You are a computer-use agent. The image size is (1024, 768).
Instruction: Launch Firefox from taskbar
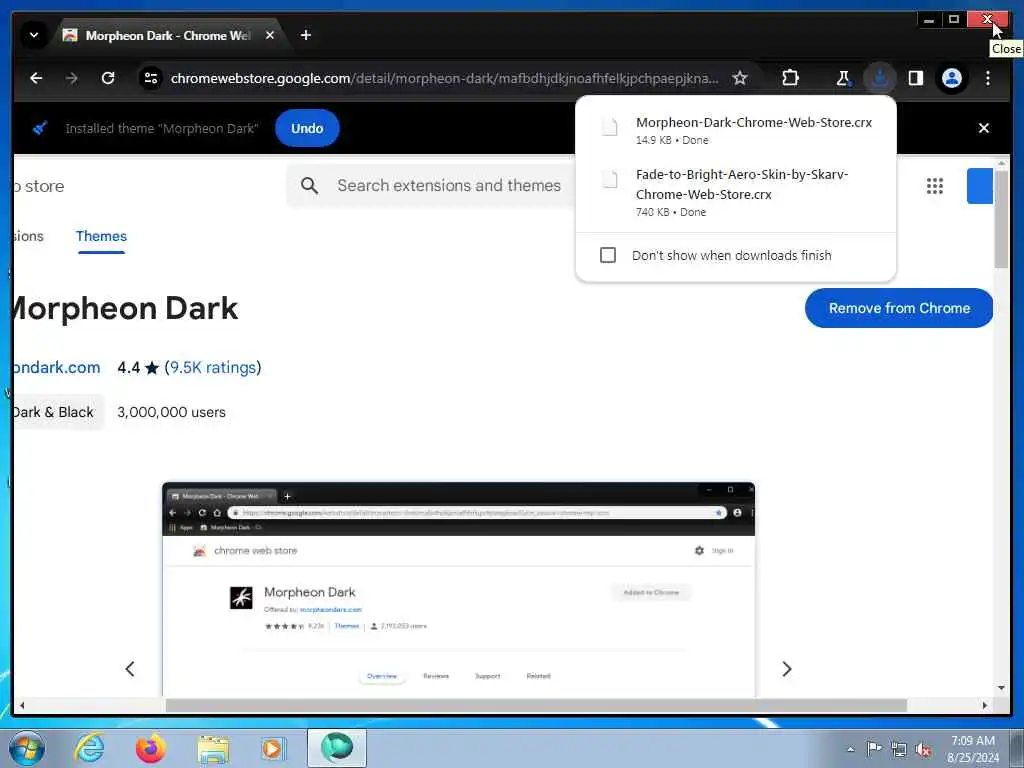(x=151, y=748)
